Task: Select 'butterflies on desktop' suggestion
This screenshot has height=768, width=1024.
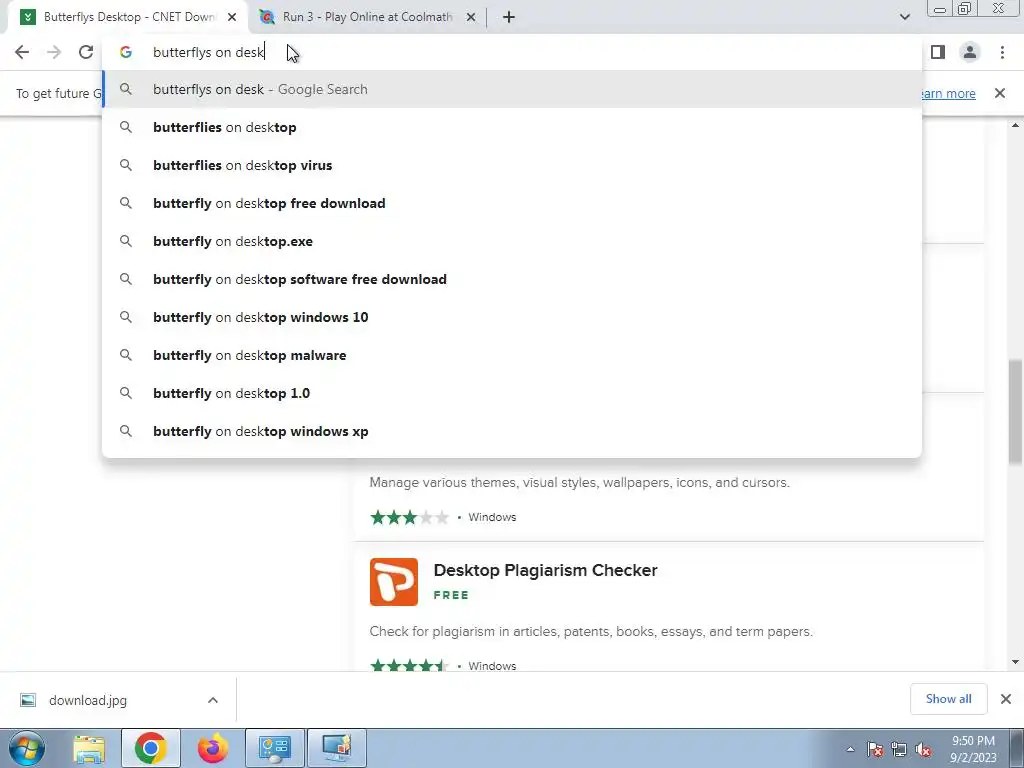Action: pos(512,127)
